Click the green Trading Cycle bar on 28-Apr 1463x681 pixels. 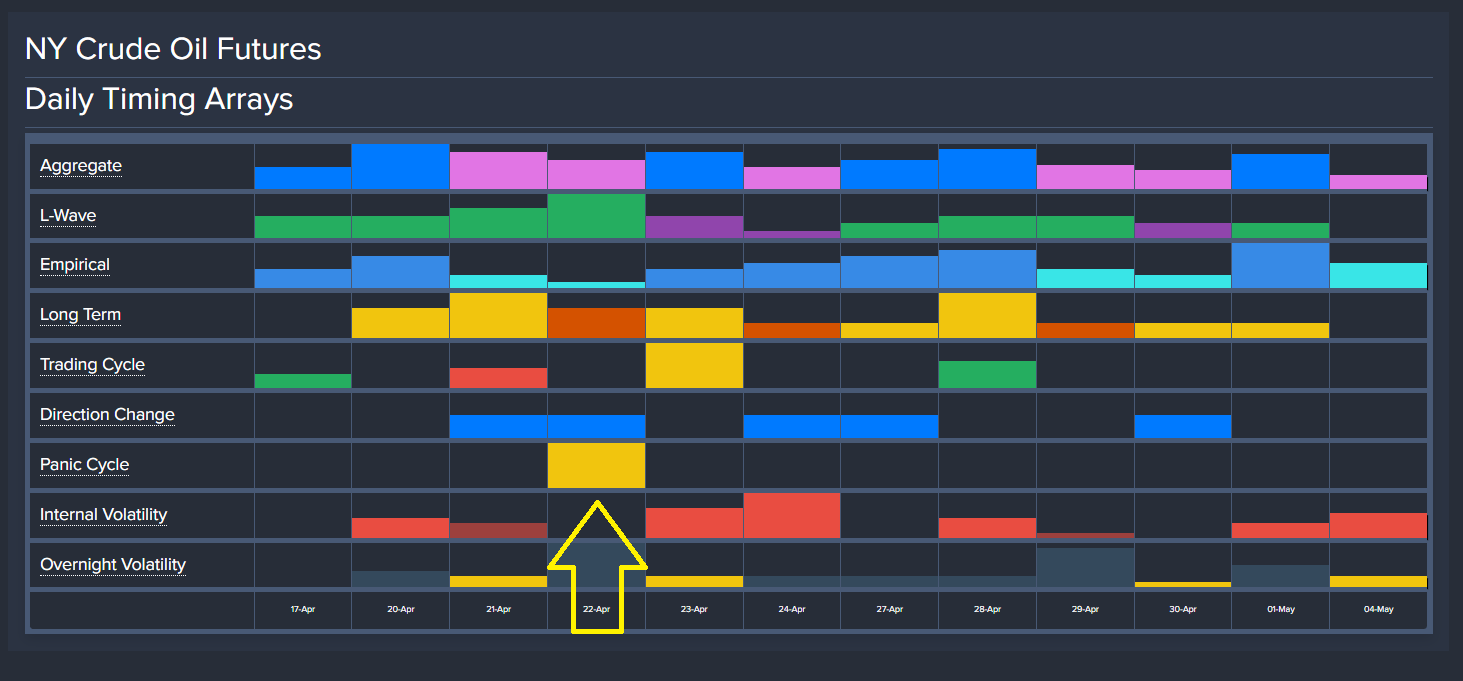pyautogui.click(x=987, y=374)
